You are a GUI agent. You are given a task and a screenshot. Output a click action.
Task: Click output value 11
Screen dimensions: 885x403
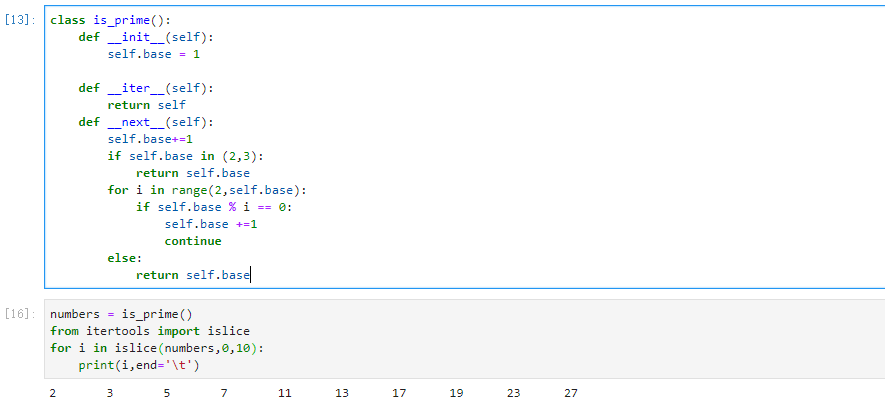click(284, 393)
